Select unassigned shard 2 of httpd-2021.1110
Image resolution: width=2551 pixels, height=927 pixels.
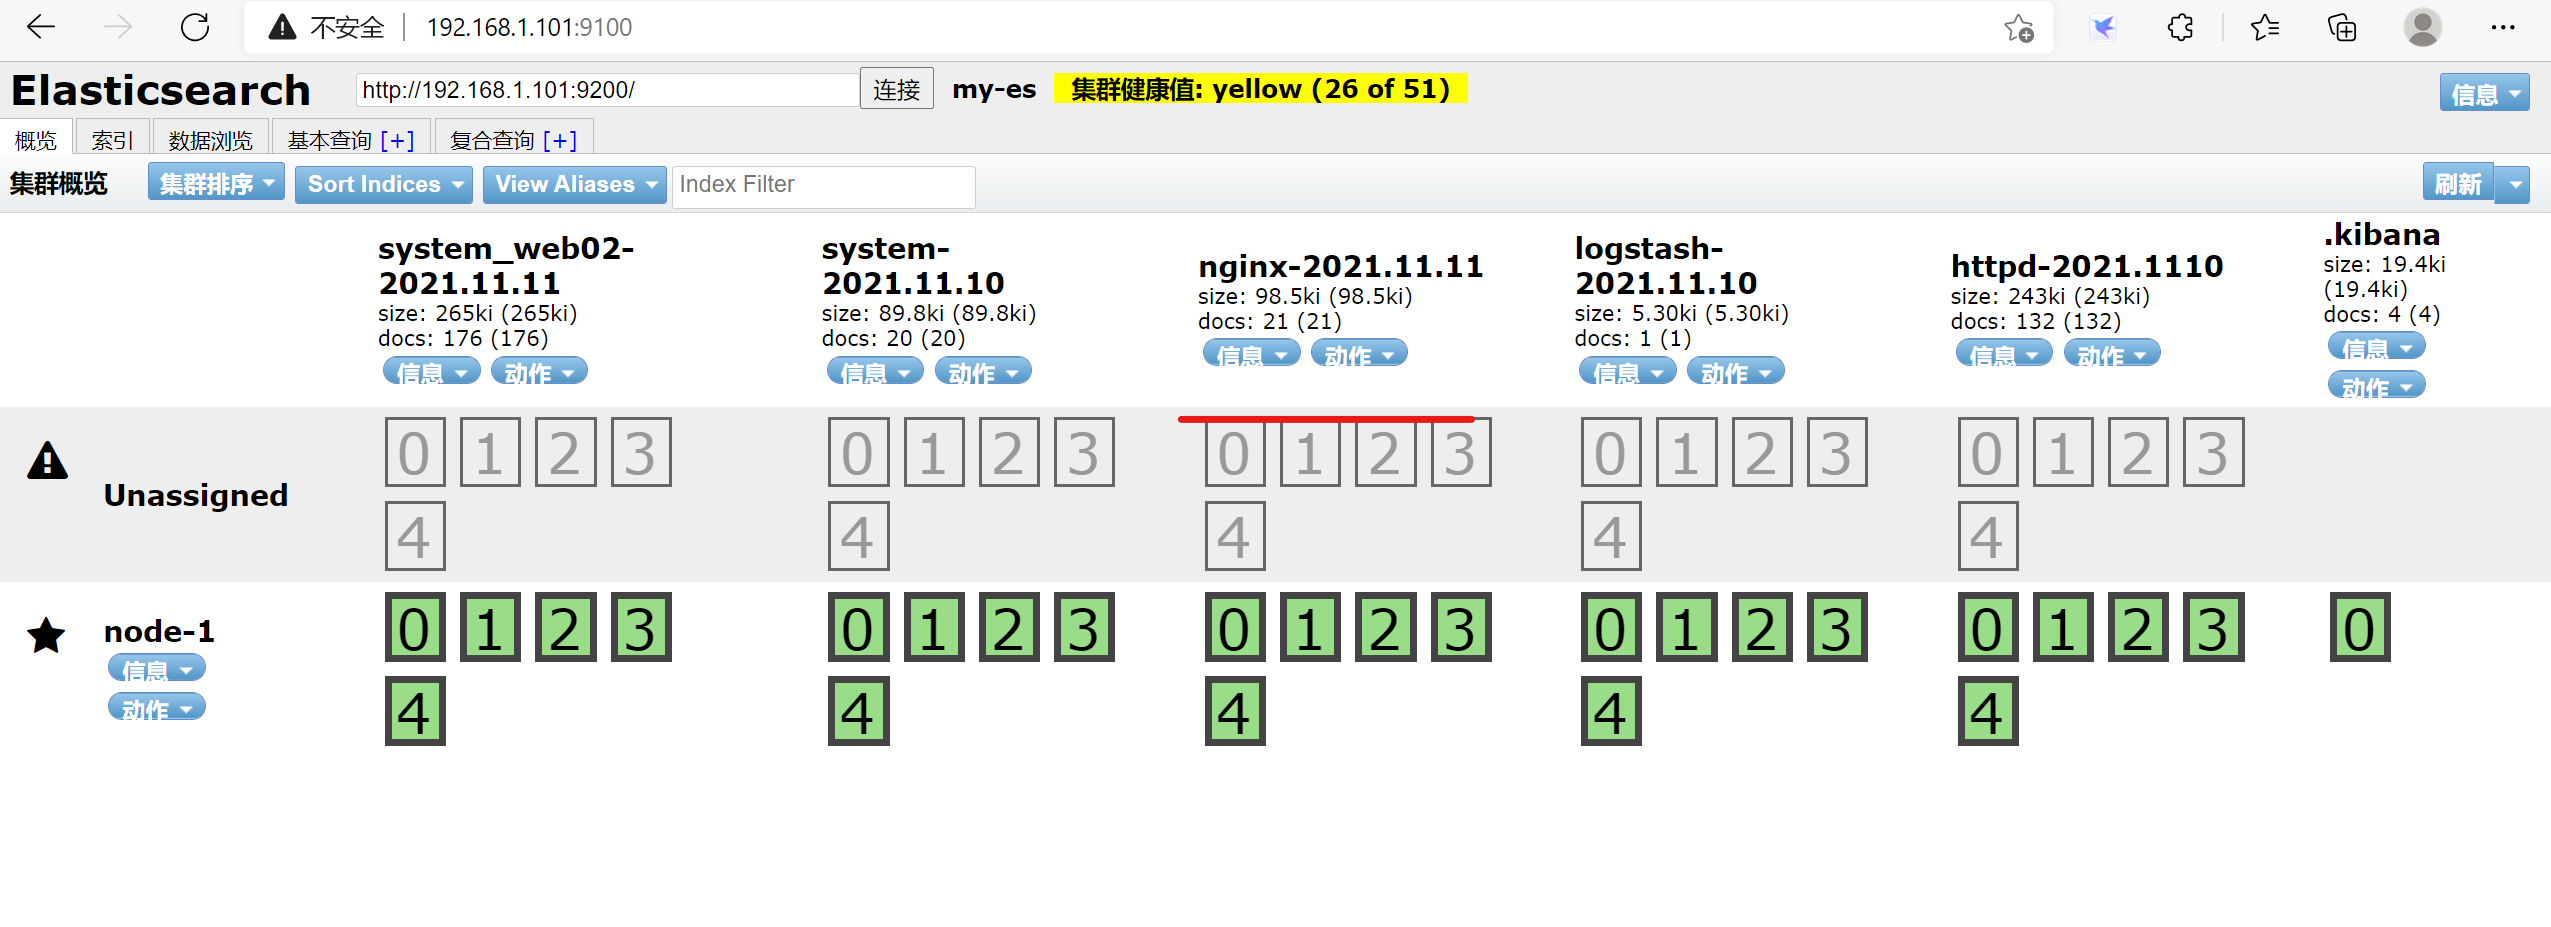[2138, 453]
